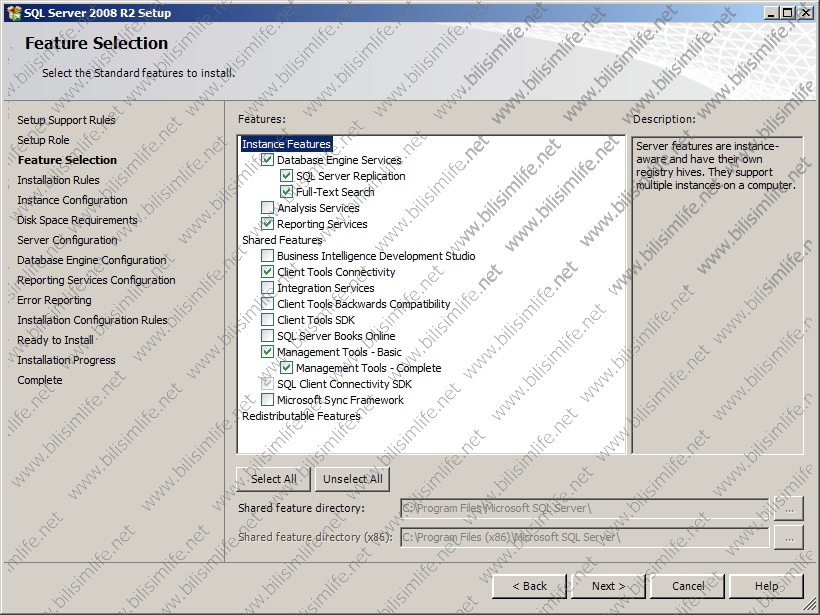Screen dimensions: 820x615
Task: Browse for shared feature directory (x86)
Action: pos(789,538)
